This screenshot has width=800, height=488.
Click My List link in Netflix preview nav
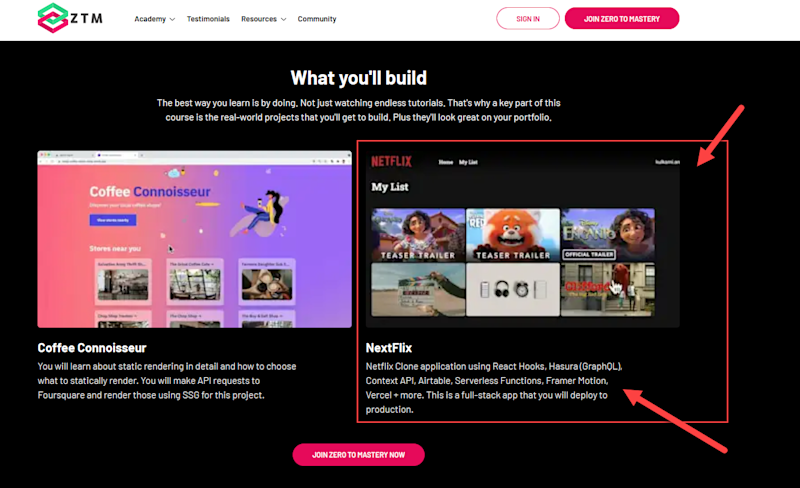(468, 162)
